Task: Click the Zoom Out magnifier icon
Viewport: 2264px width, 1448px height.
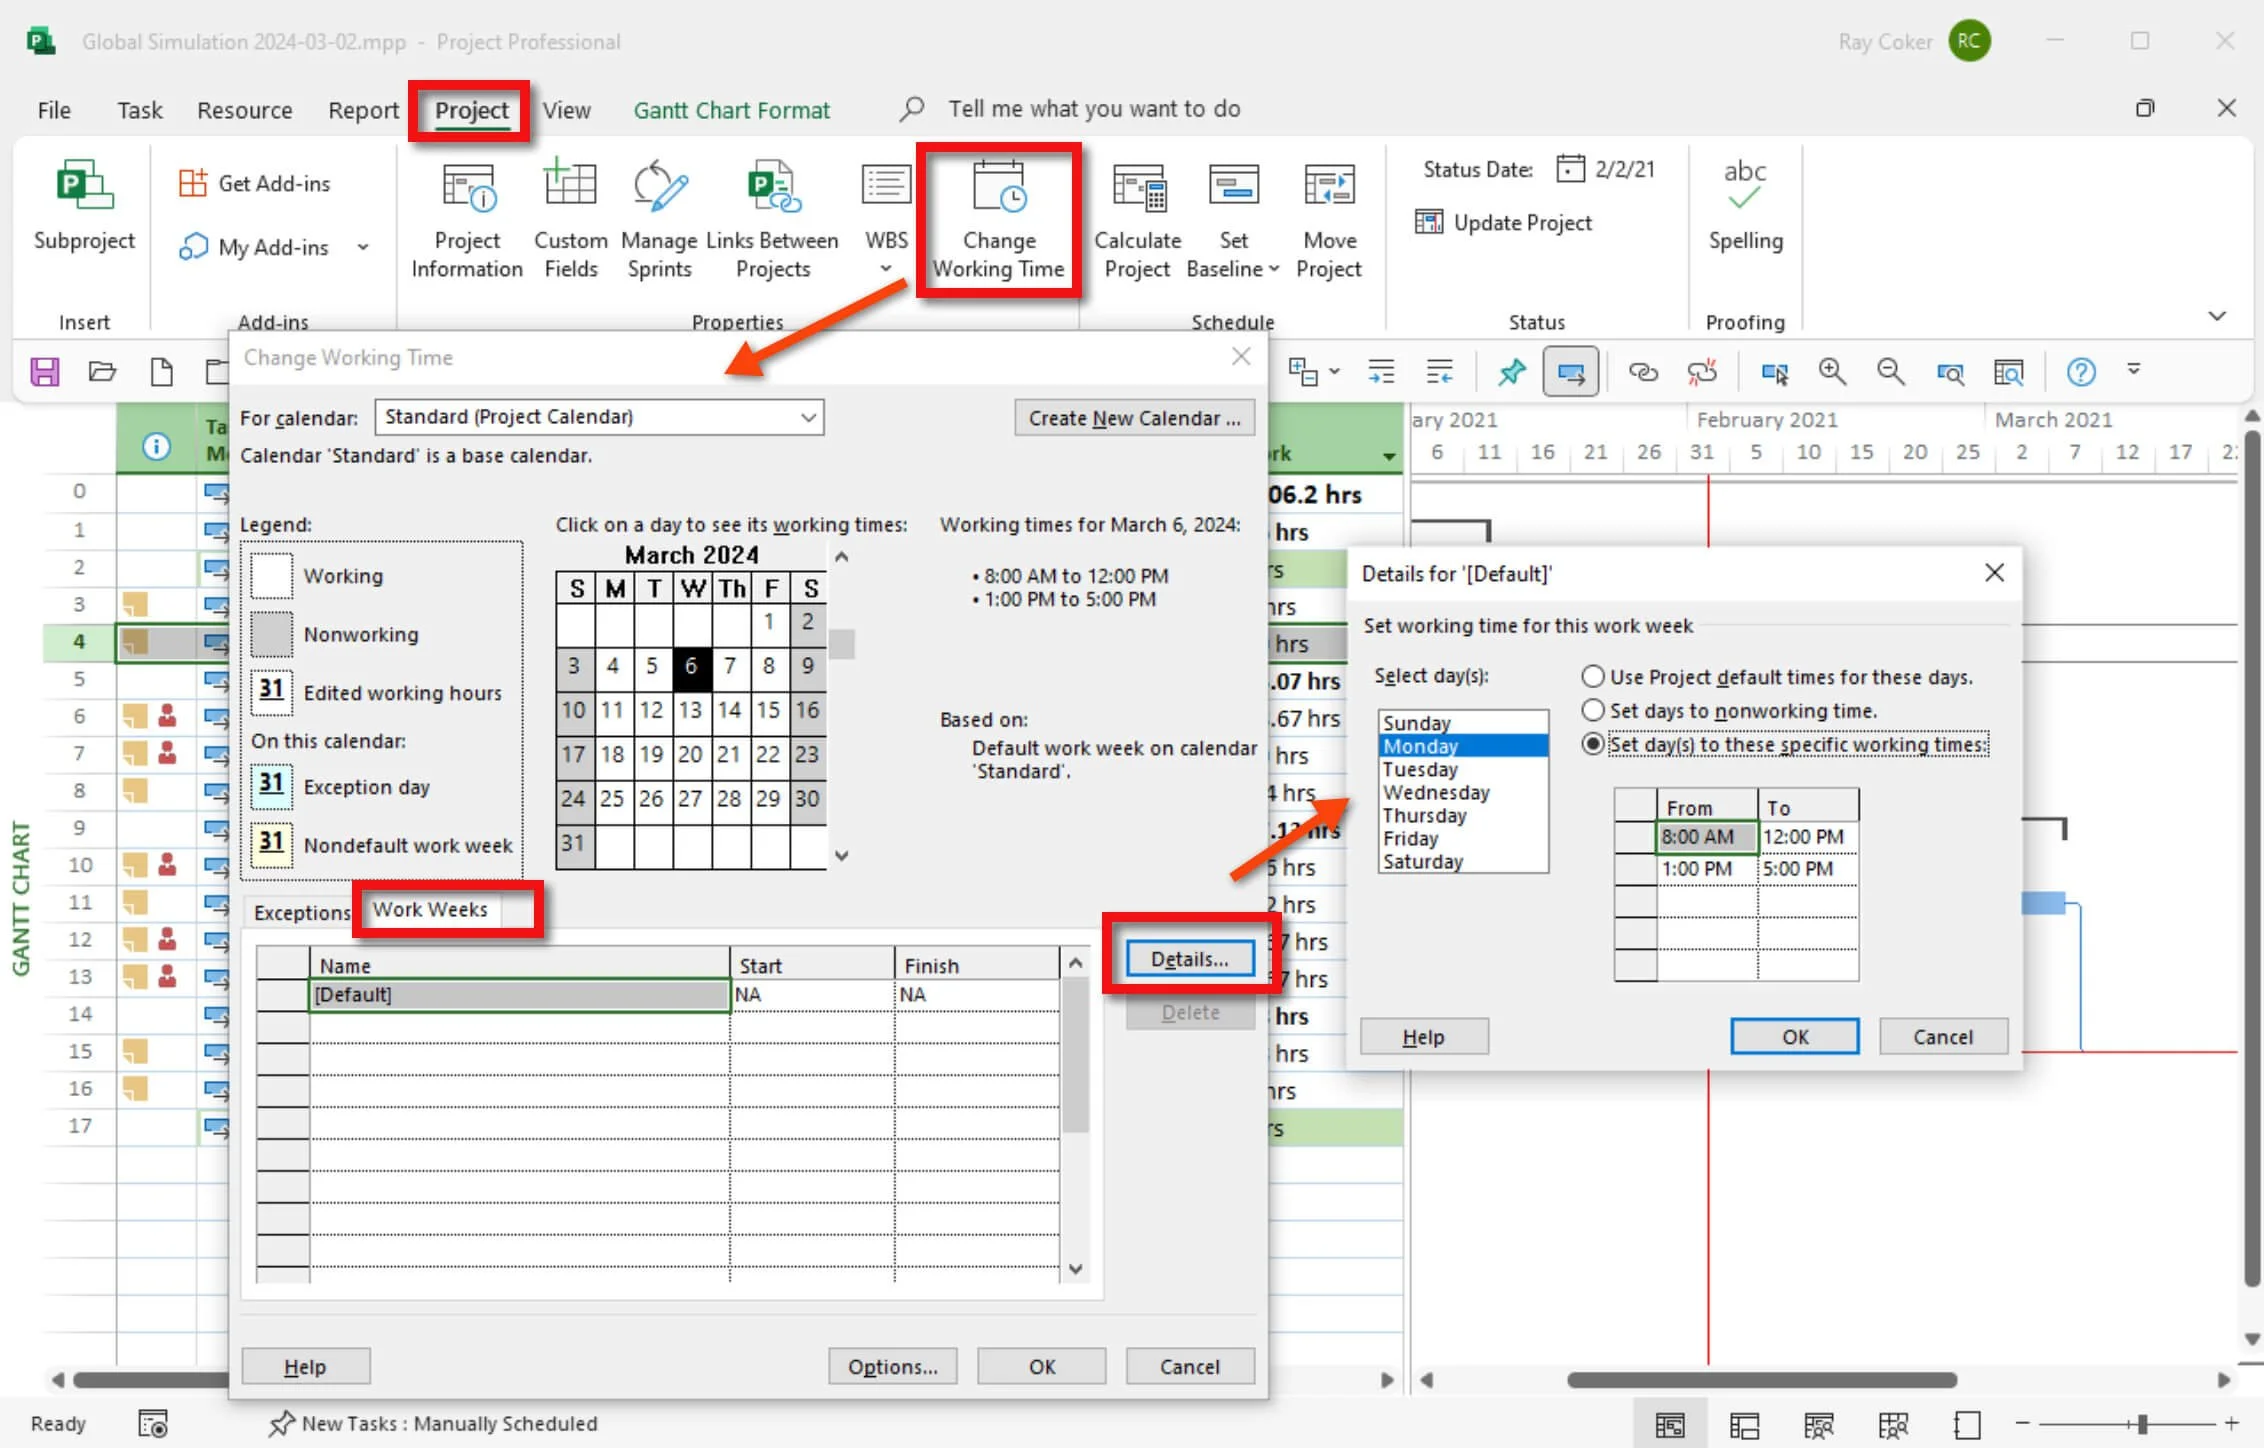Action: [x=1890, y=372]
